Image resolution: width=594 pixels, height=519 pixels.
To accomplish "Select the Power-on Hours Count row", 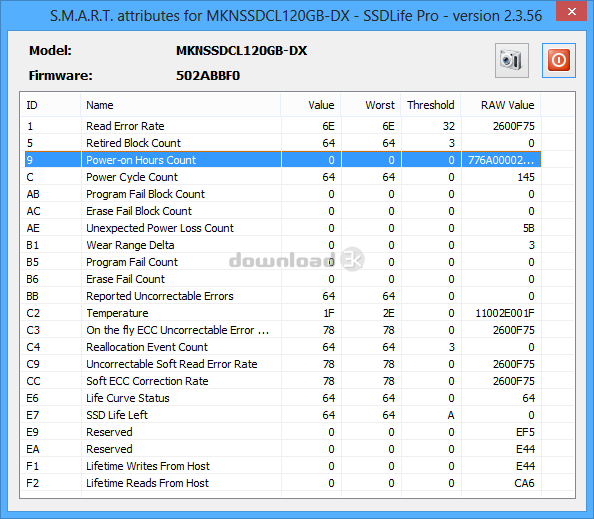I will click(x=283, y=160).
